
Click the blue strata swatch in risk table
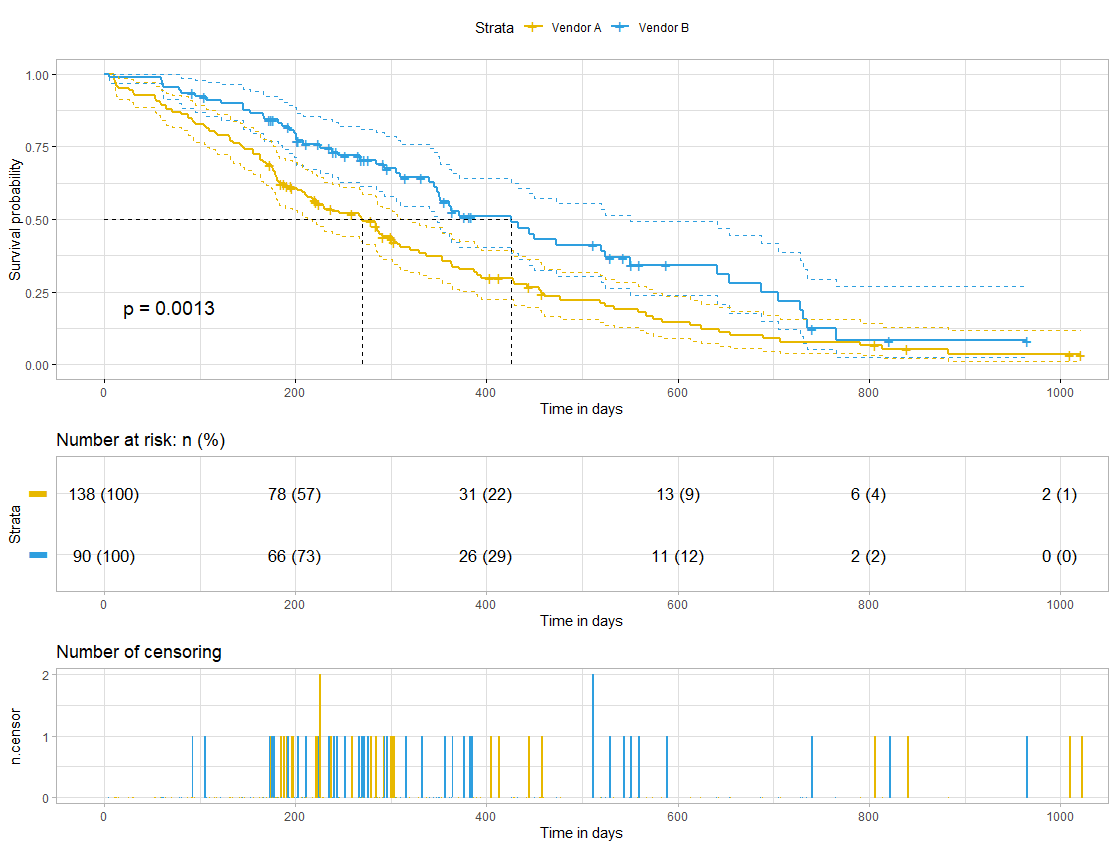tap(38, 556)
